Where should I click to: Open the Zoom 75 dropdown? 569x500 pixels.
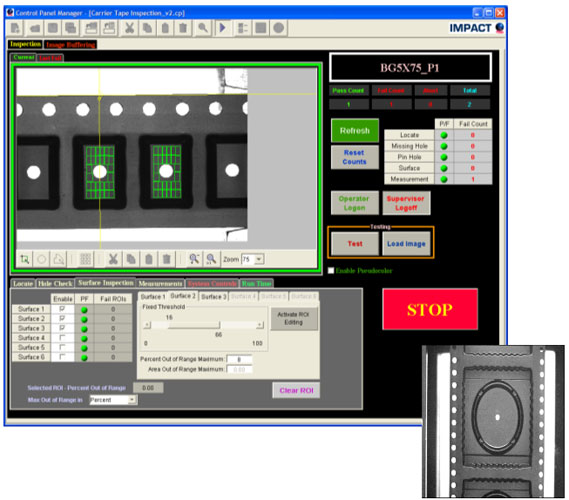click(x=259, y=259)
